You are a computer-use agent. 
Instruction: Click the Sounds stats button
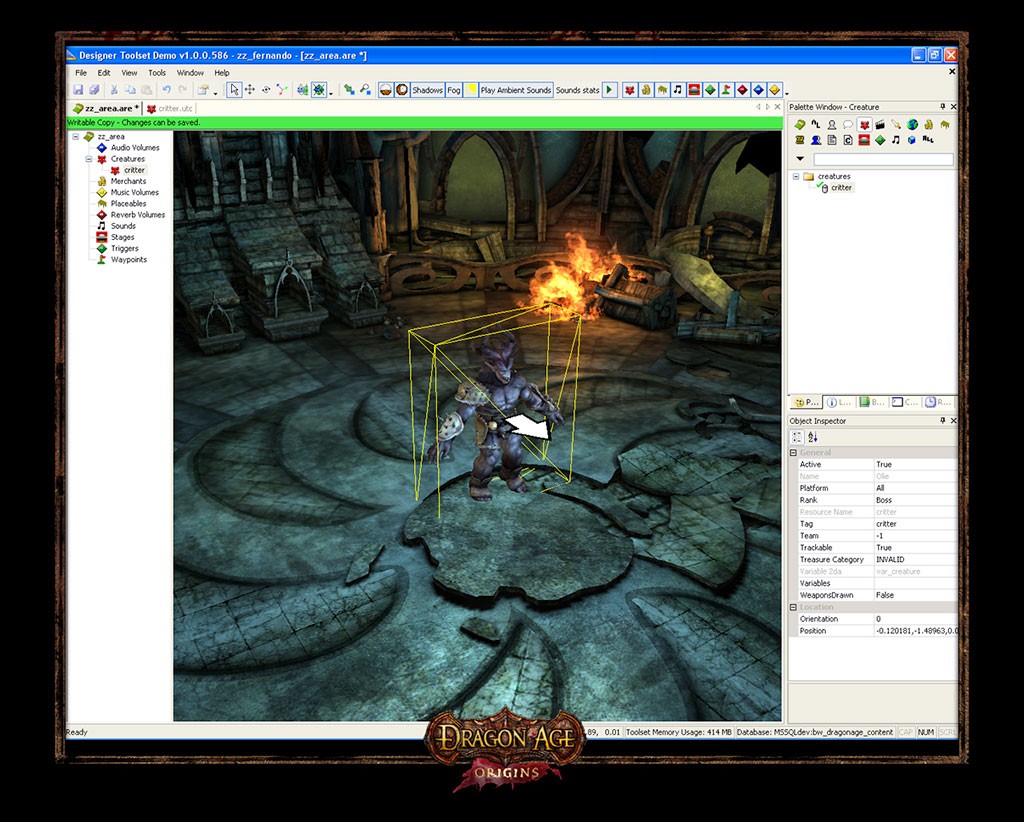577,90
